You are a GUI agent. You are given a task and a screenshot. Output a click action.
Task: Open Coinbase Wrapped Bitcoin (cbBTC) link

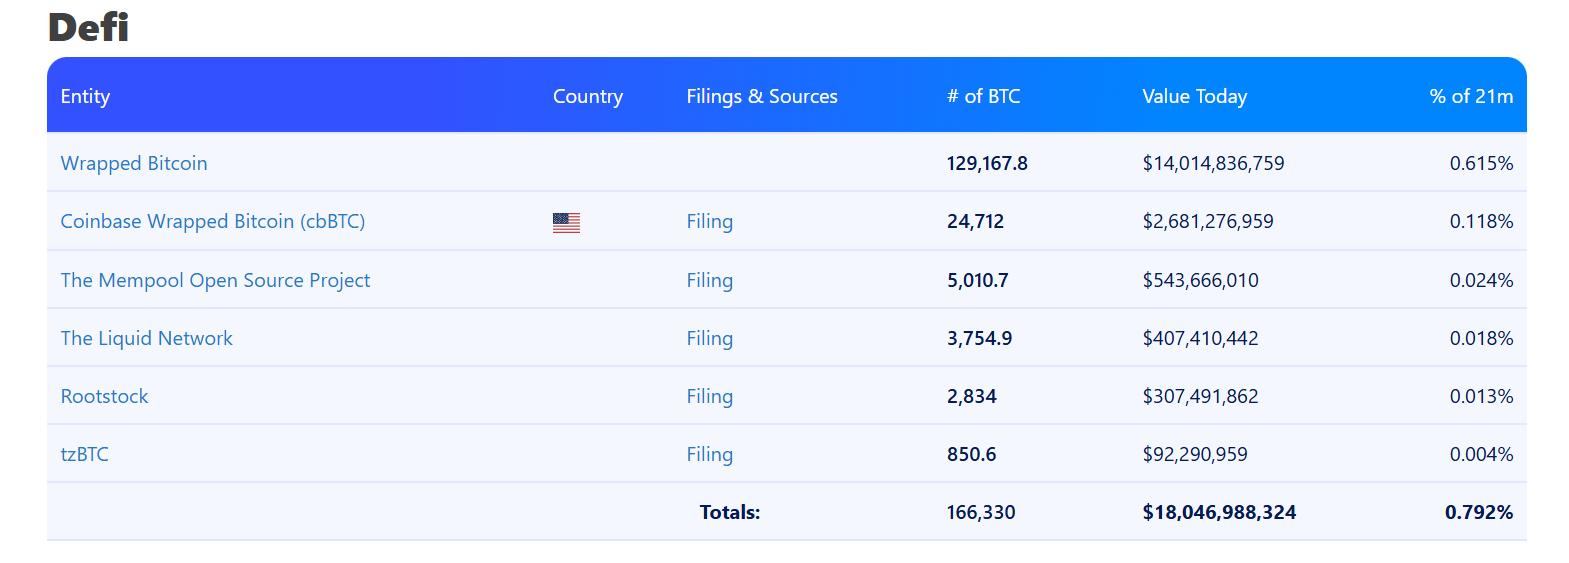[x=212, y=221]
